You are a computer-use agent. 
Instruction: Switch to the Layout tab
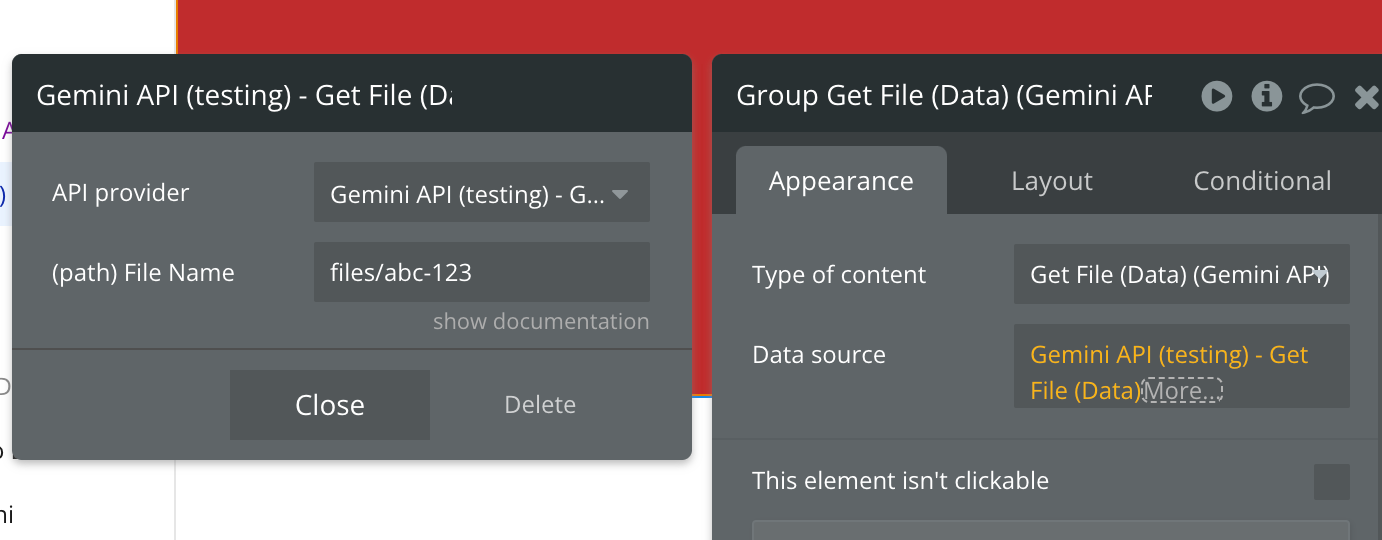pyautogui.click(x=1051, y=181)
